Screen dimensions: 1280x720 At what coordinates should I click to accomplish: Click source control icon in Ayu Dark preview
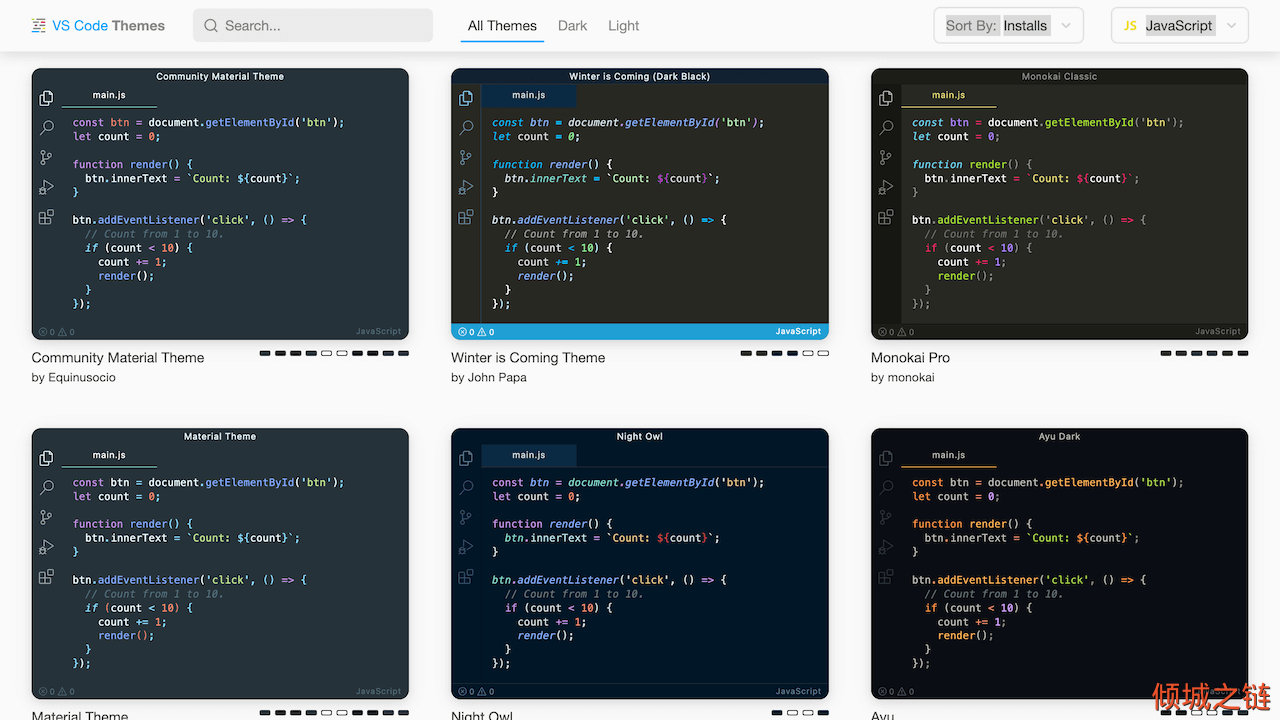(x=886, y=517)
